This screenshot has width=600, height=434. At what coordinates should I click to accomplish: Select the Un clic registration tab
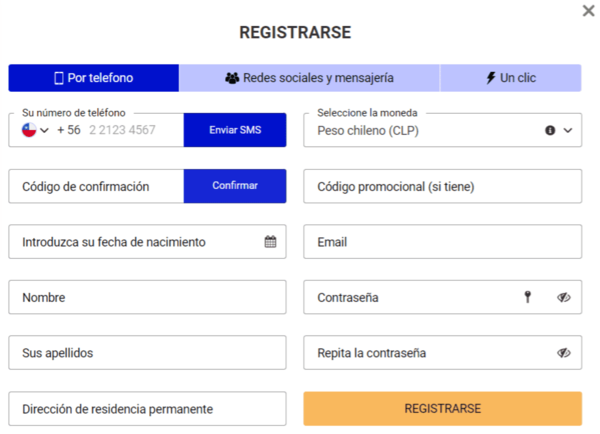click(510, 78)
